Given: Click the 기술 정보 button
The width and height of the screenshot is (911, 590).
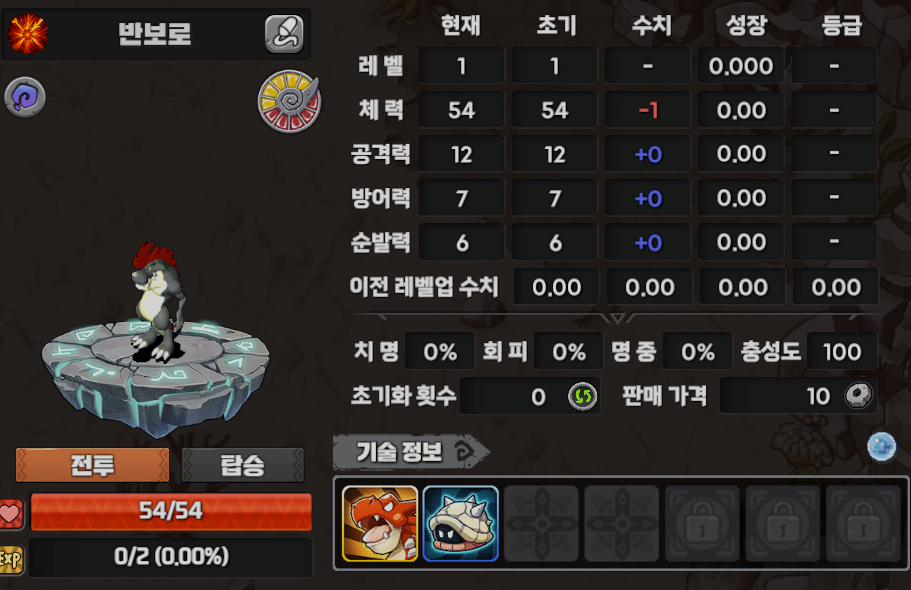Looking at the screenshot, I should click(x=410, y=452).
